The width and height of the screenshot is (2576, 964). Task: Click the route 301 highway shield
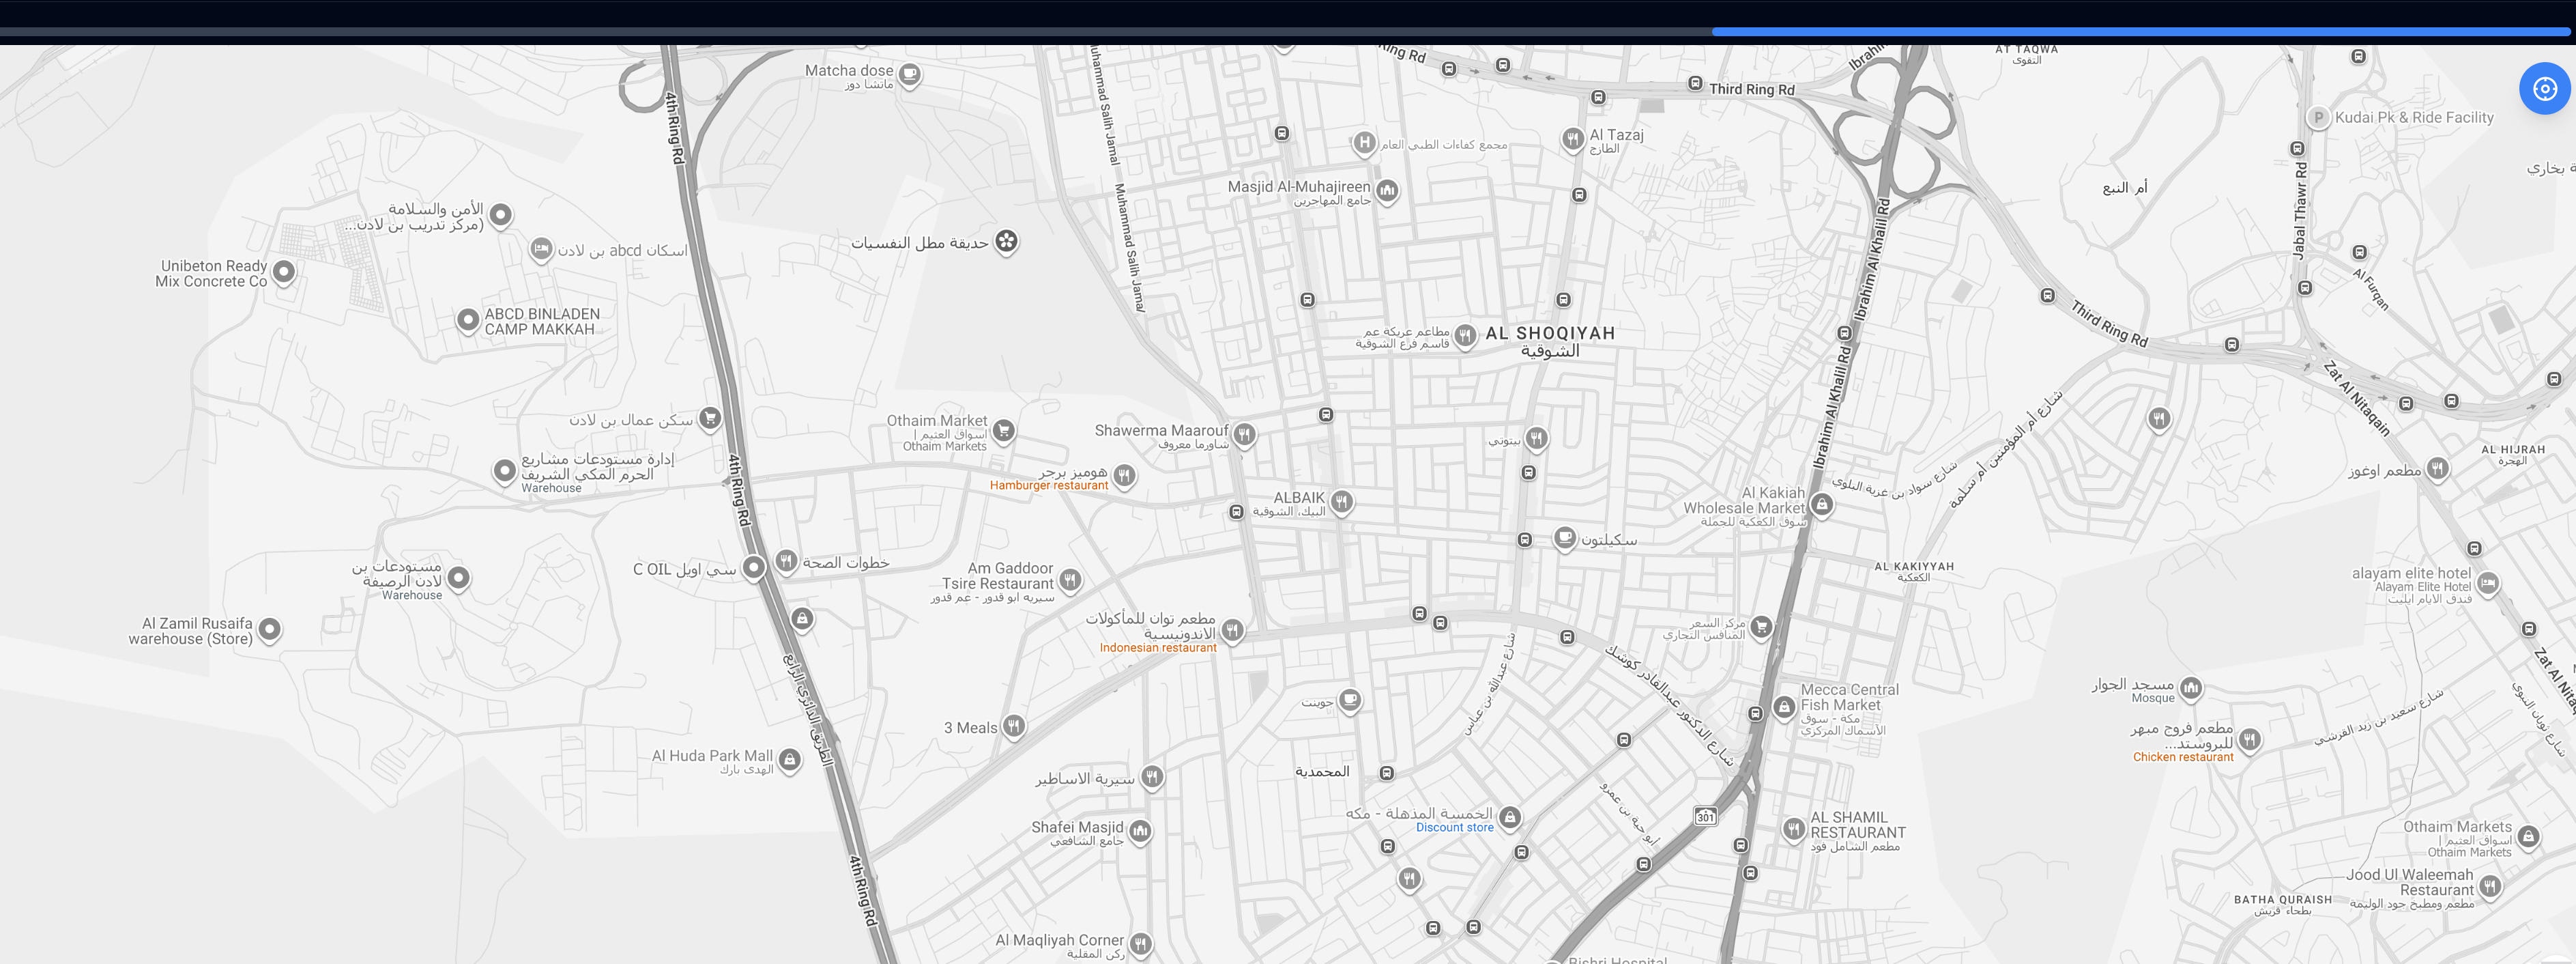pos(1705,817)
